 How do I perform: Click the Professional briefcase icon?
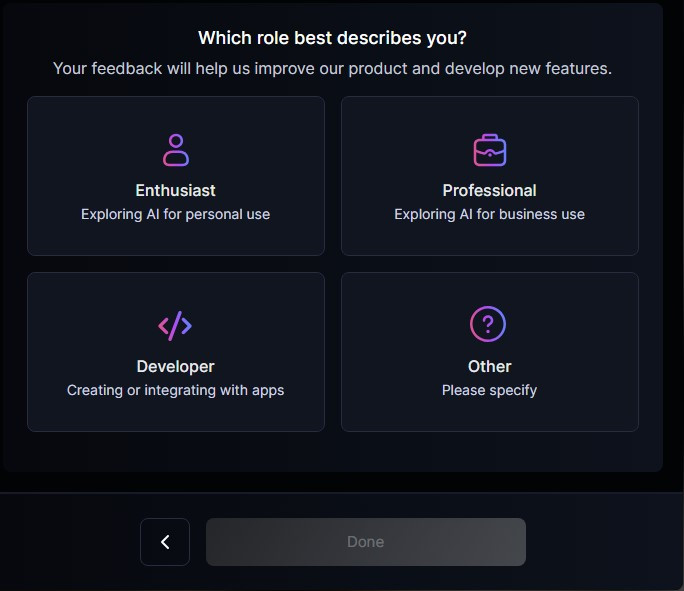click(489, 150)
